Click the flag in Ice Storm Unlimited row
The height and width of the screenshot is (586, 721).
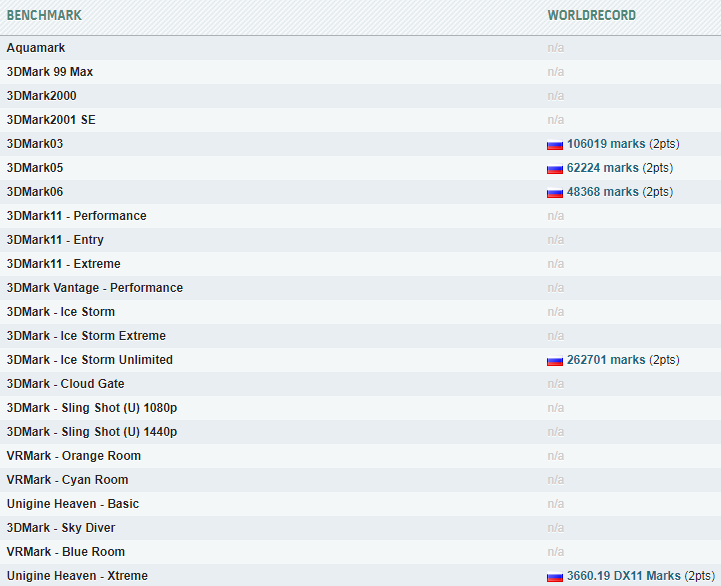point(554,361)
